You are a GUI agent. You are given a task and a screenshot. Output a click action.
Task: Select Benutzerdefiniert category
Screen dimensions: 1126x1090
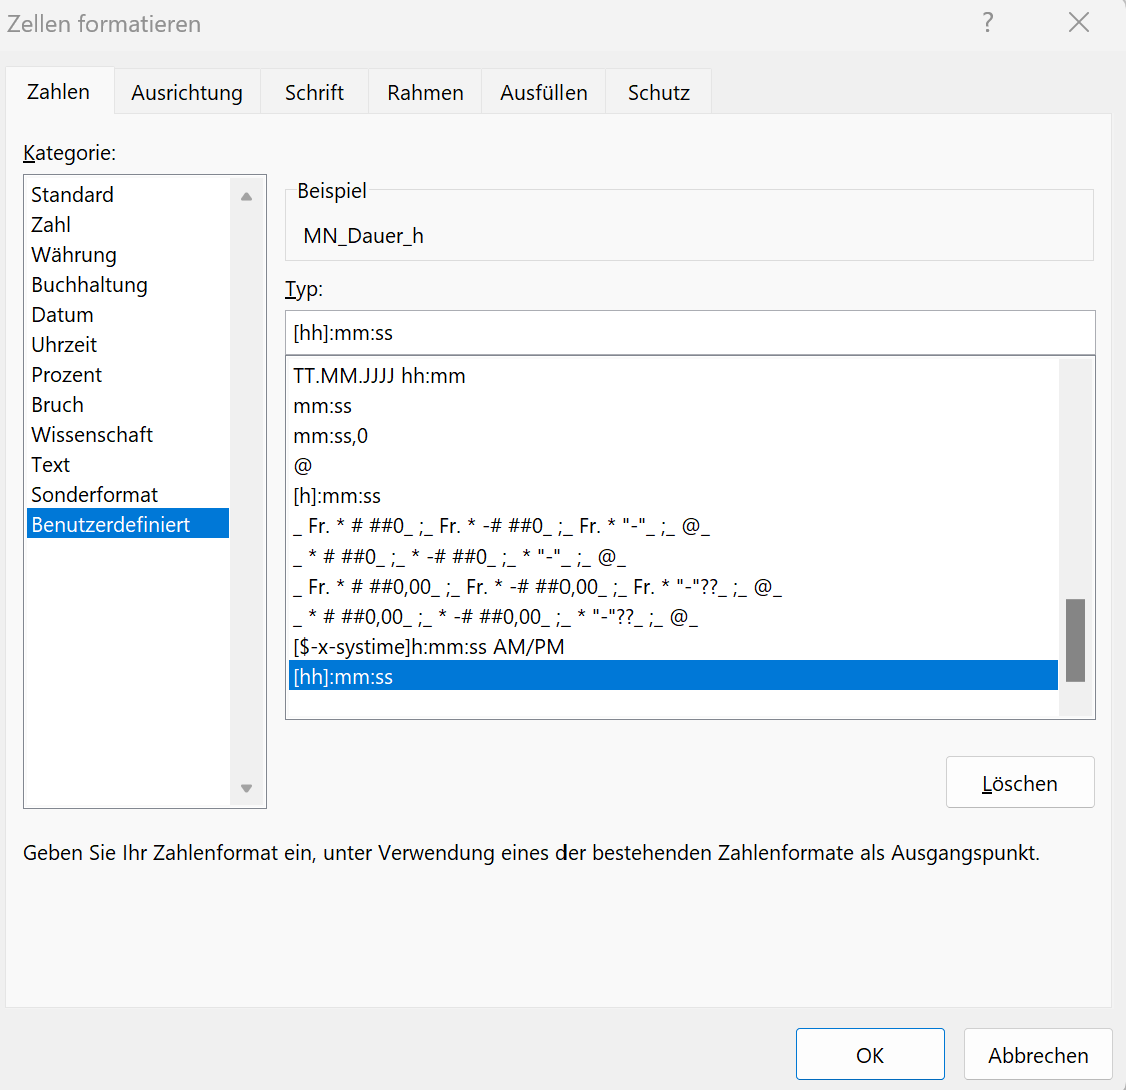pyautogui.click(x=128, y=523)
